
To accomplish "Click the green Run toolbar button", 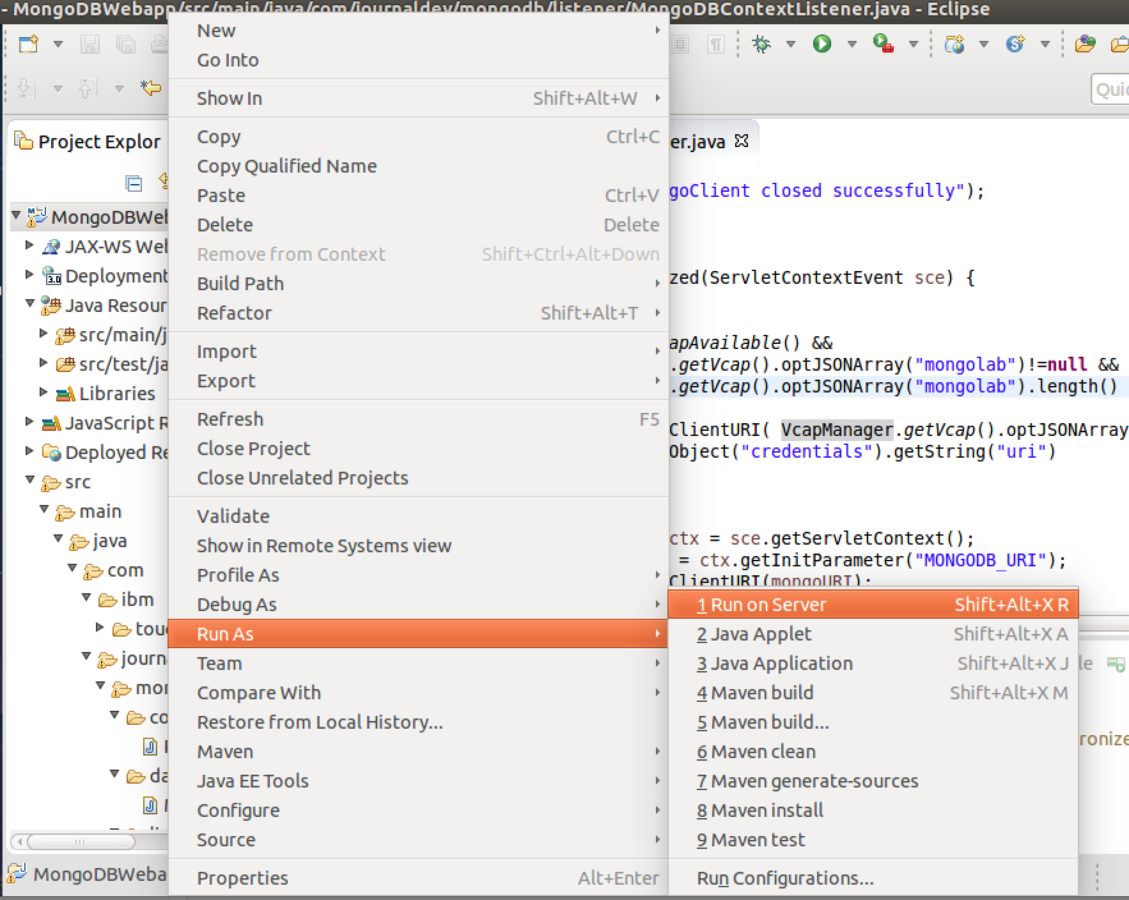I will point(822,44).
